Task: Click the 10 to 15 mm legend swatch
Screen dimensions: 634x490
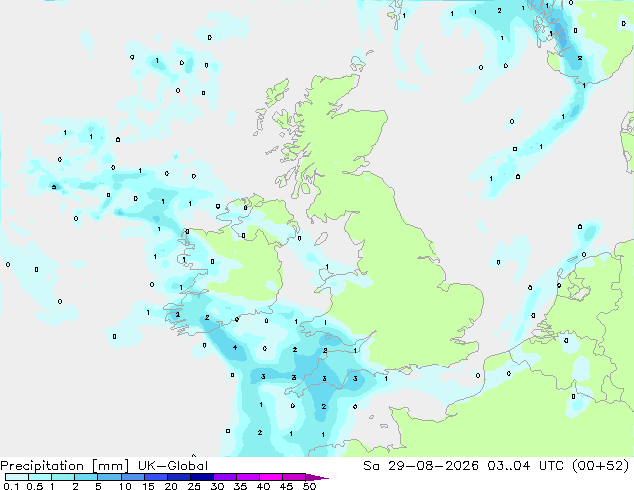Action: point(132,477)
